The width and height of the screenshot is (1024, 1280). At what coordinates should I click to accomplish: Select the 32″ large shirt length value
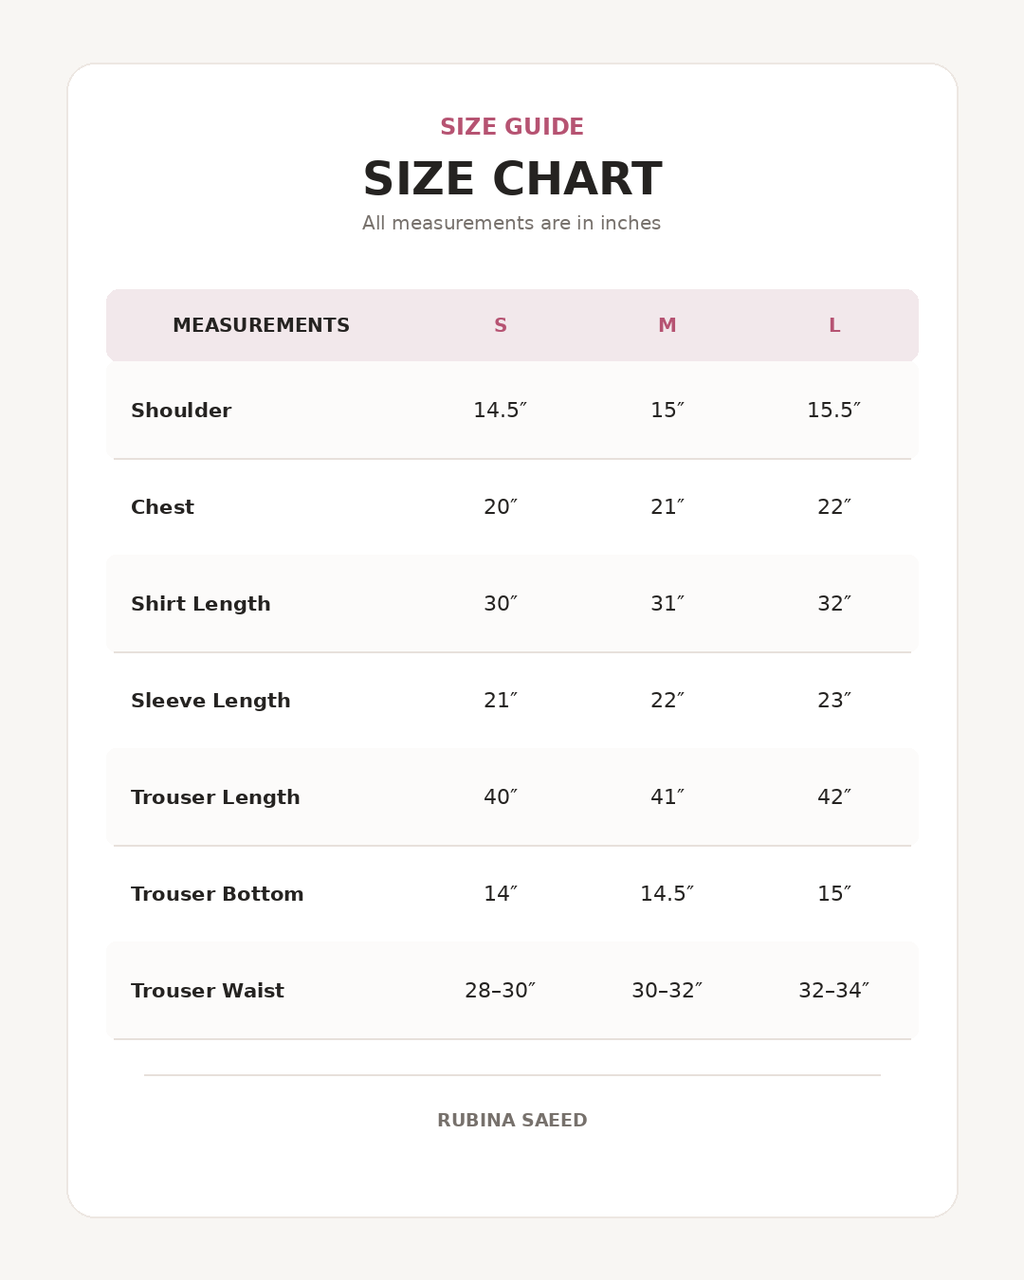click(x=834, y=605)
